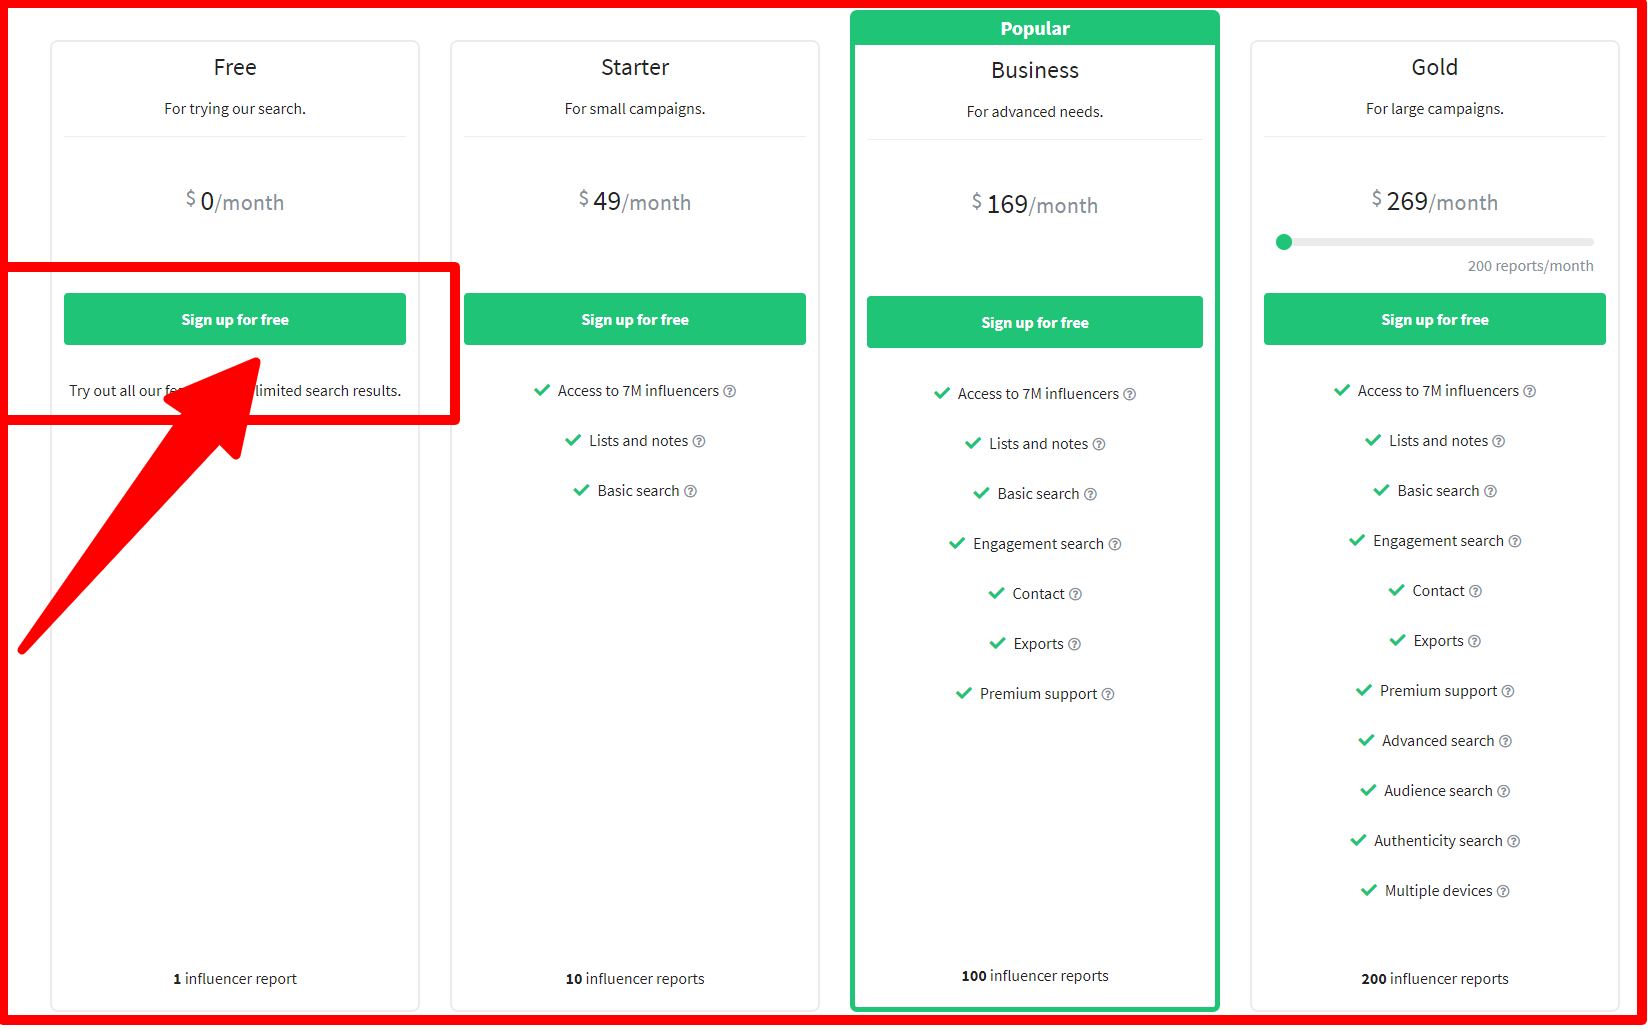This screenshot has width=1648, height=1029.
Task: Click the question mark beside Basic search in Starter
Action: pyautogui.click(x=691, y=491)
